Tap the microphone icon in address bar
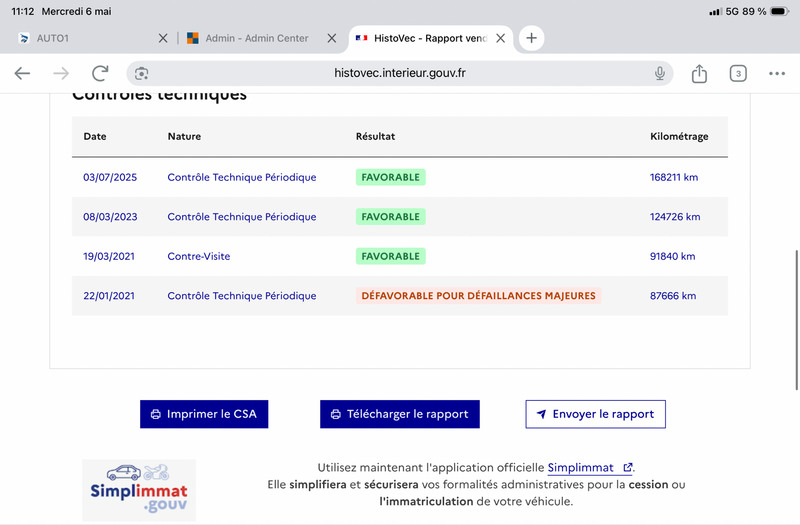 [x=659, y=73]
